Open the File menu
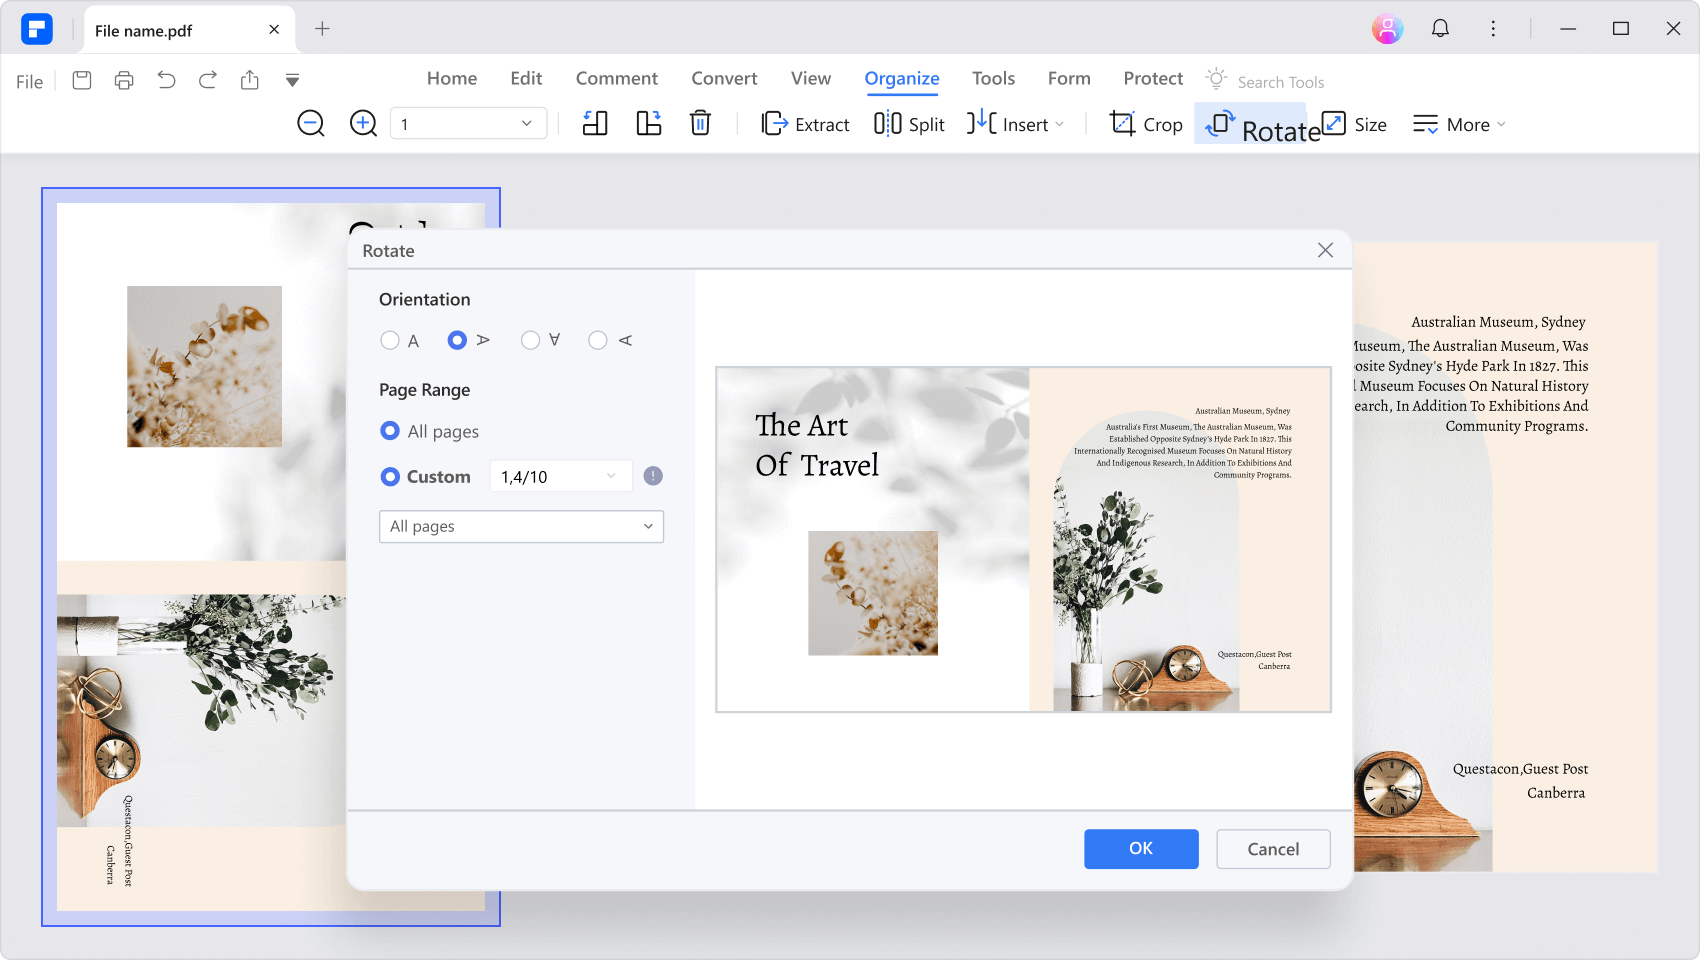The height and width of the screenshot is (960, 1700). pos(29,82)
